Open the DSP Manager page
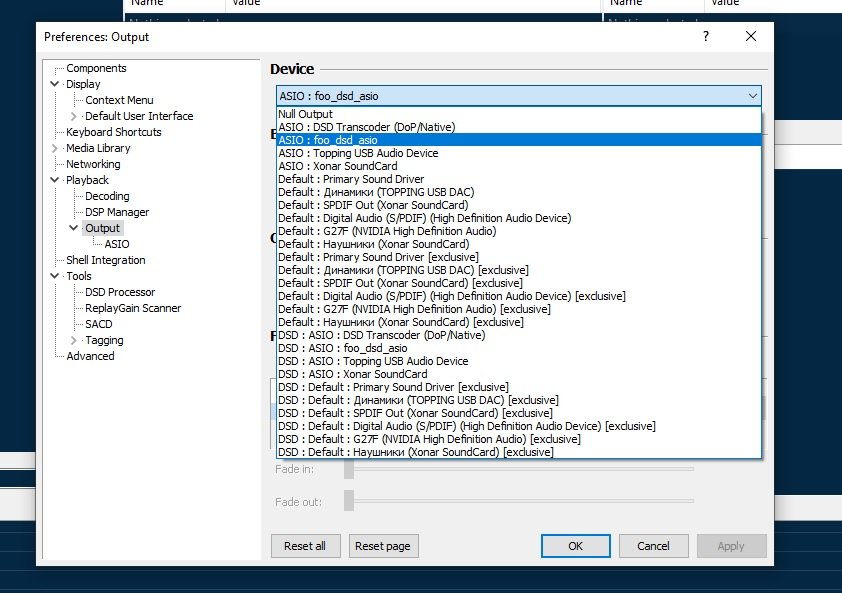This screenshot has width=842, height=593. click(x=117, y=212)
